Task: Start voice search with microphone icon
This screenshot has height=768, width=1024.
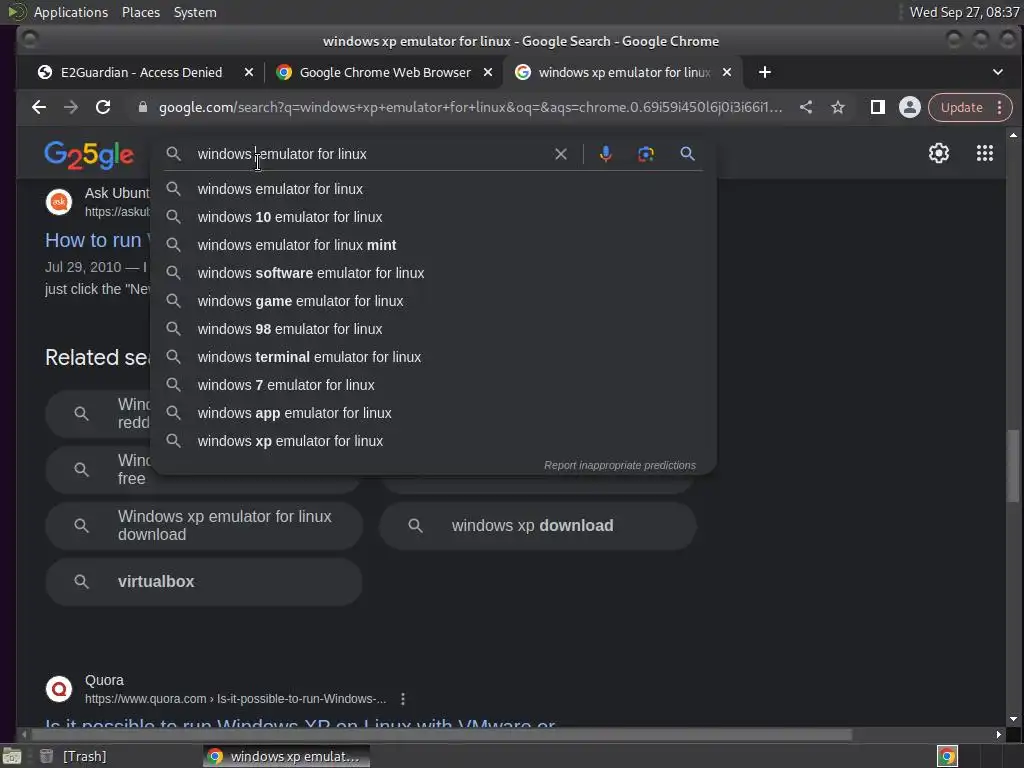Action: click(x=605, y=154)
